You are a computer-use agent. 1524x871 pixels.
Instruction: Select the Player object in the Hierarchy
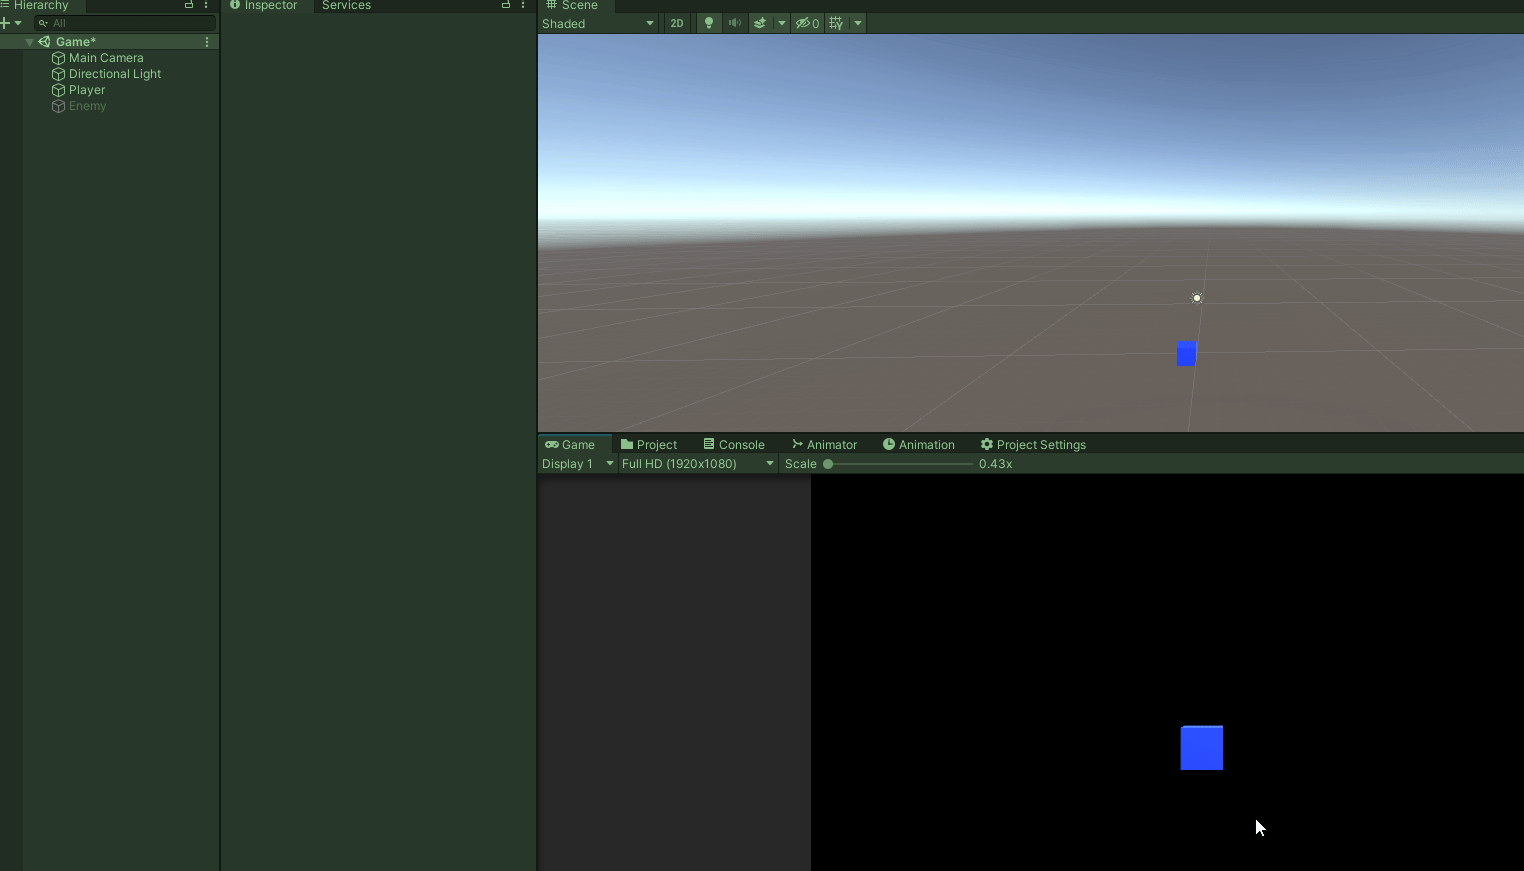[87, 90]
